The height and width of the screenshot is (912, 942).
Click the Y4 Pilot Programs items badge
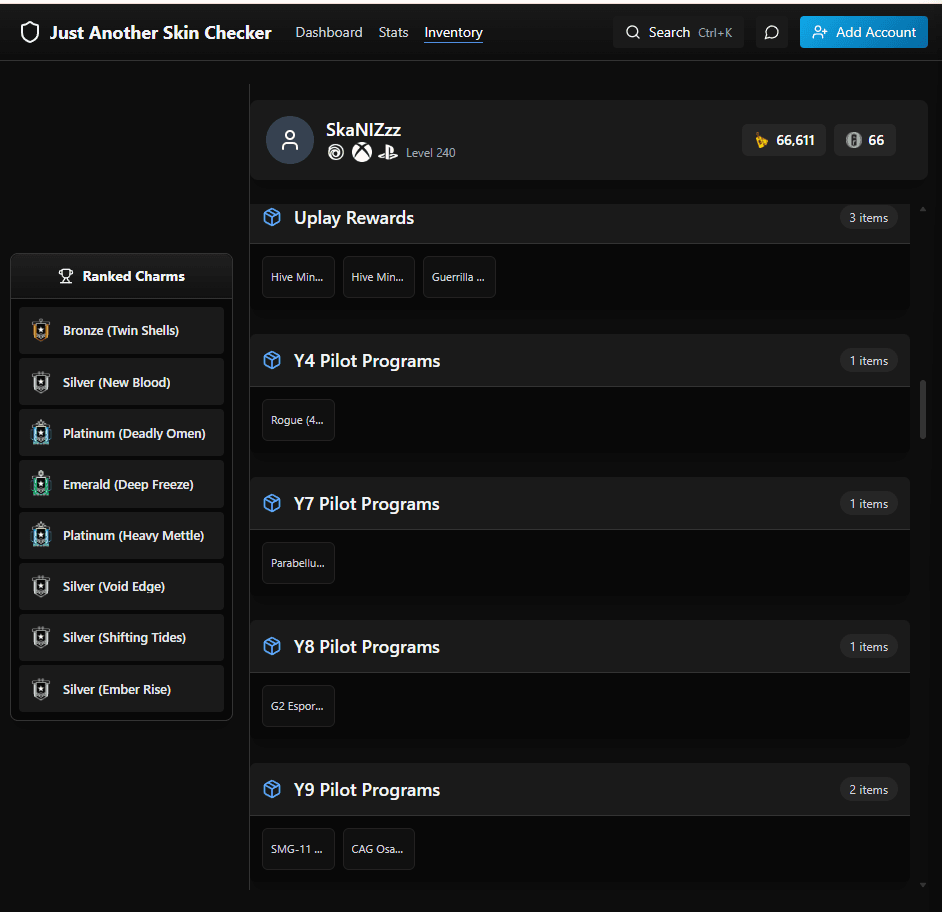[x=868, y=360]
